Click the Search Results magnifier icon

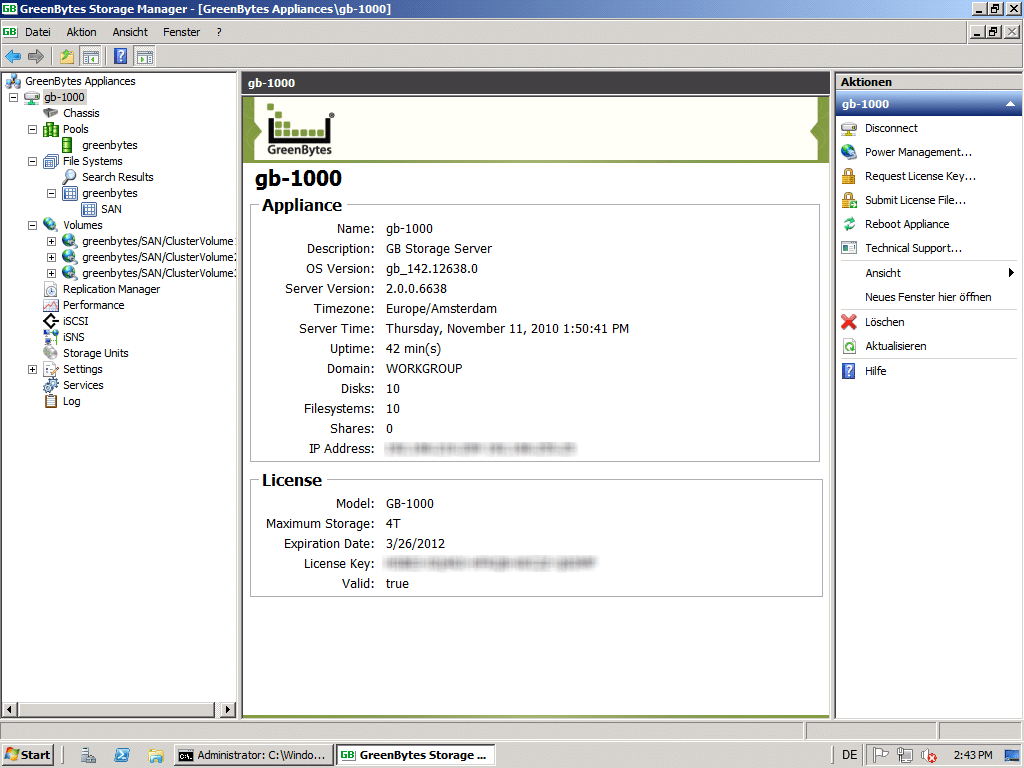click(x=69, y=177)
